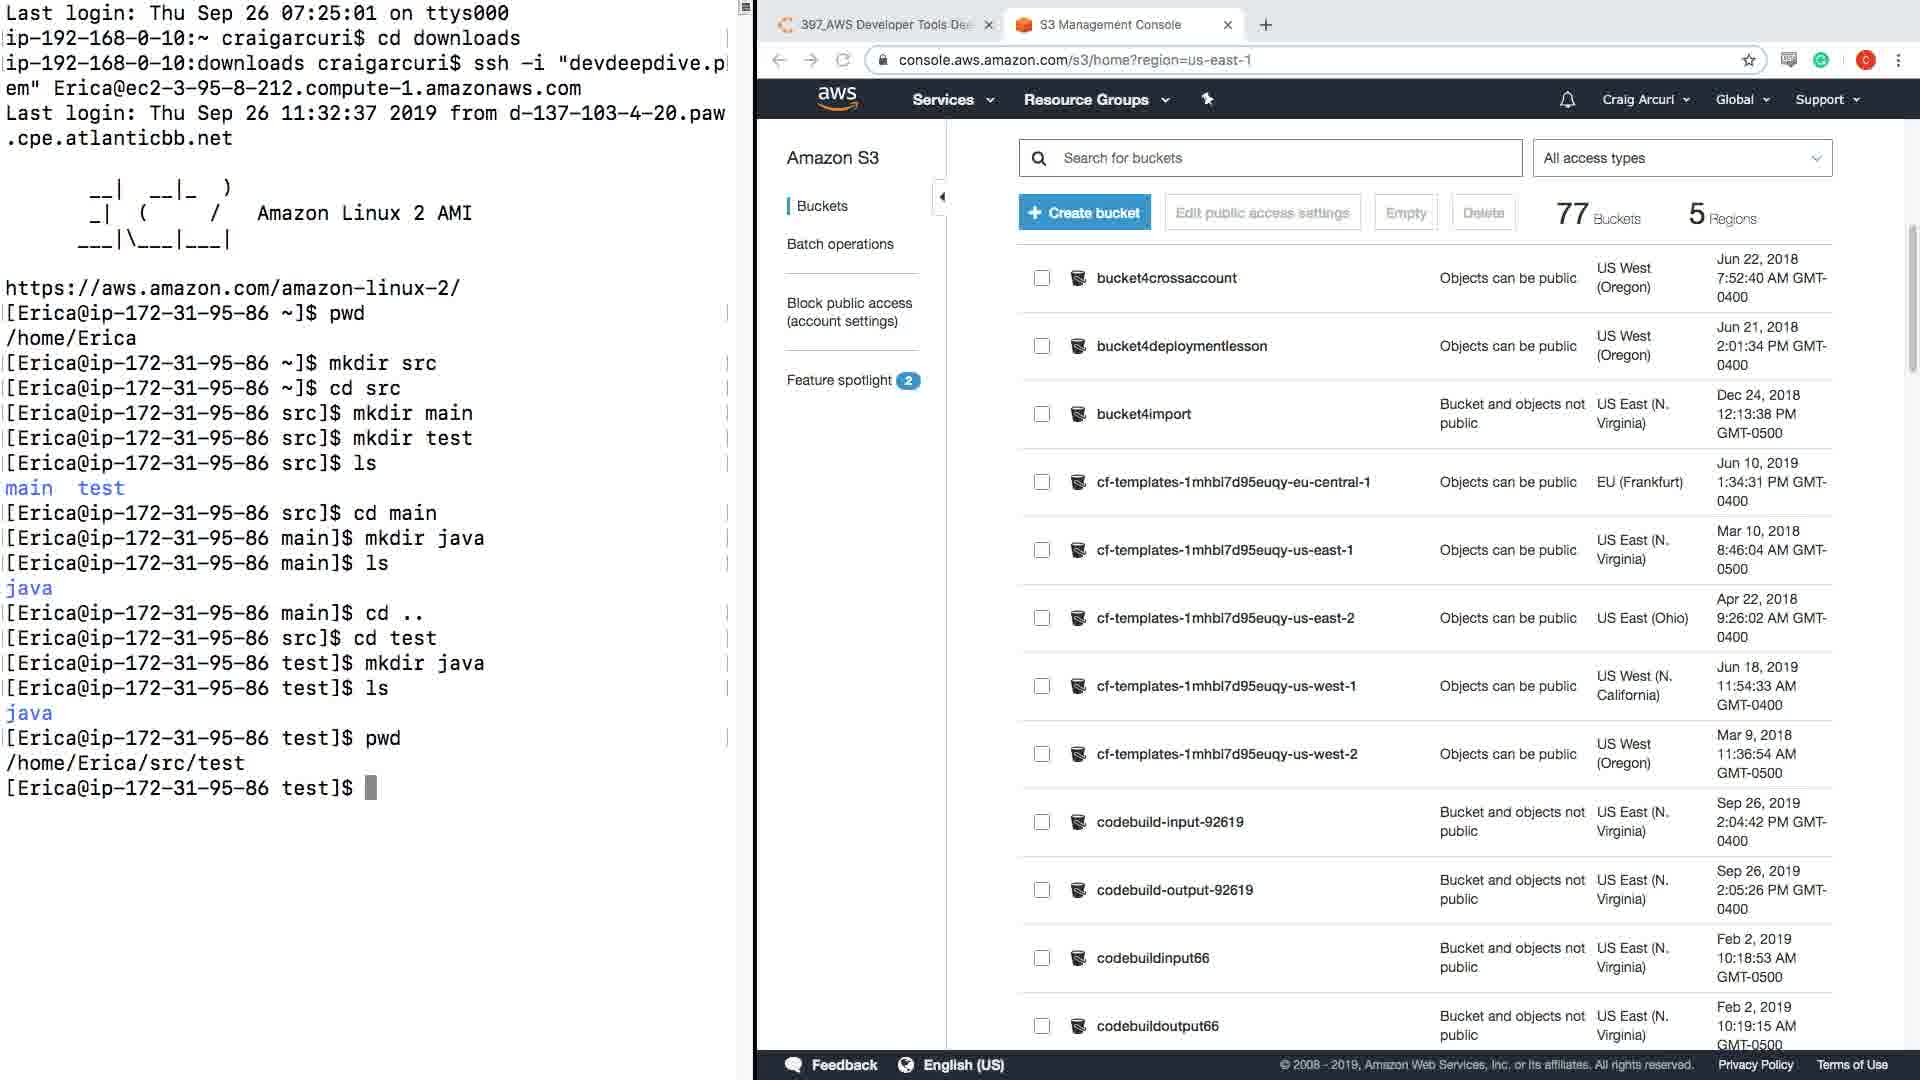Tick the cf-templates us-east-2 bucket checkbox
This screenshot has width=1920, height=1080.
coord(1042,618)
